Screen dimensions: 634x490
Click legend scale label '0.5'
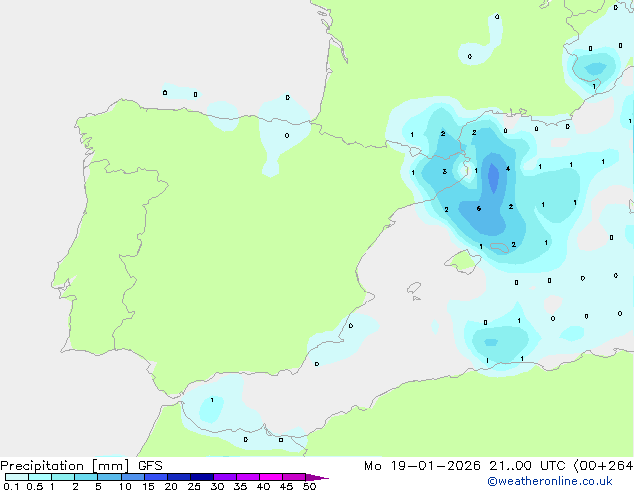[x=35, y=486]
